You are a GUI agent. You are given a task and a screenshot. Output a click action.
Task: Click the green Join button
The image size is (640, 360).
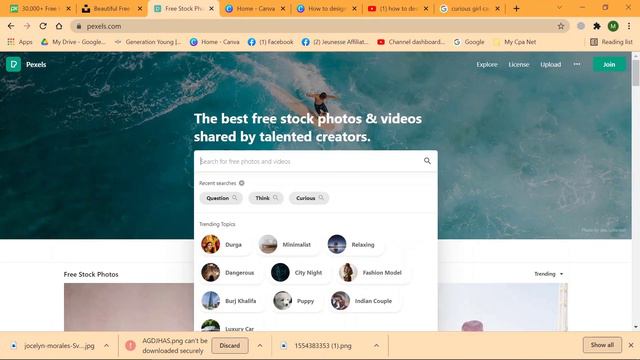tap(609, 64)
